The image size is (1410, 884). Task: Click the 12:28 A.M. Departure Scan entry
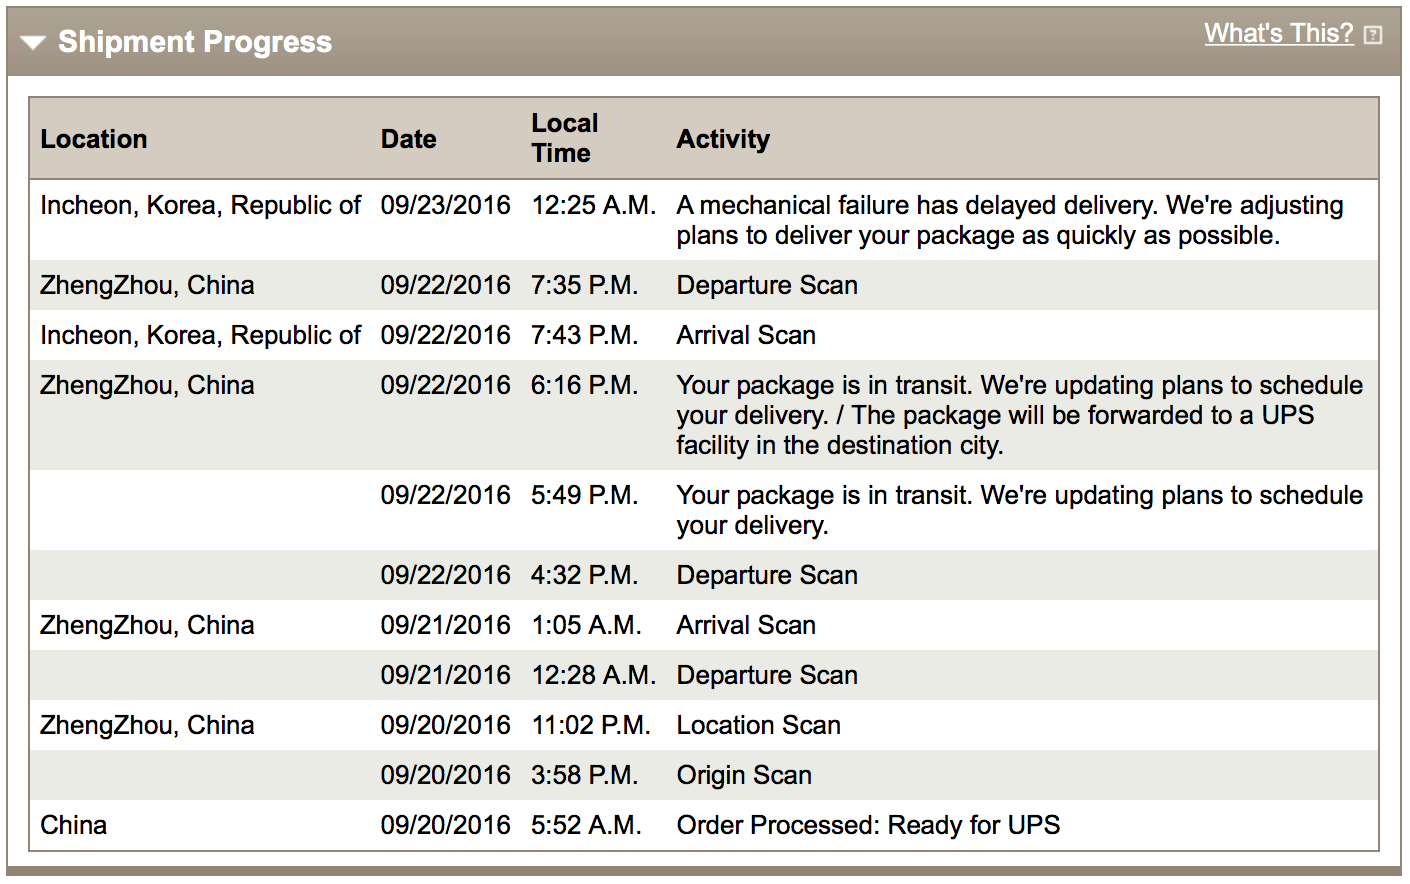coord(767,675)
